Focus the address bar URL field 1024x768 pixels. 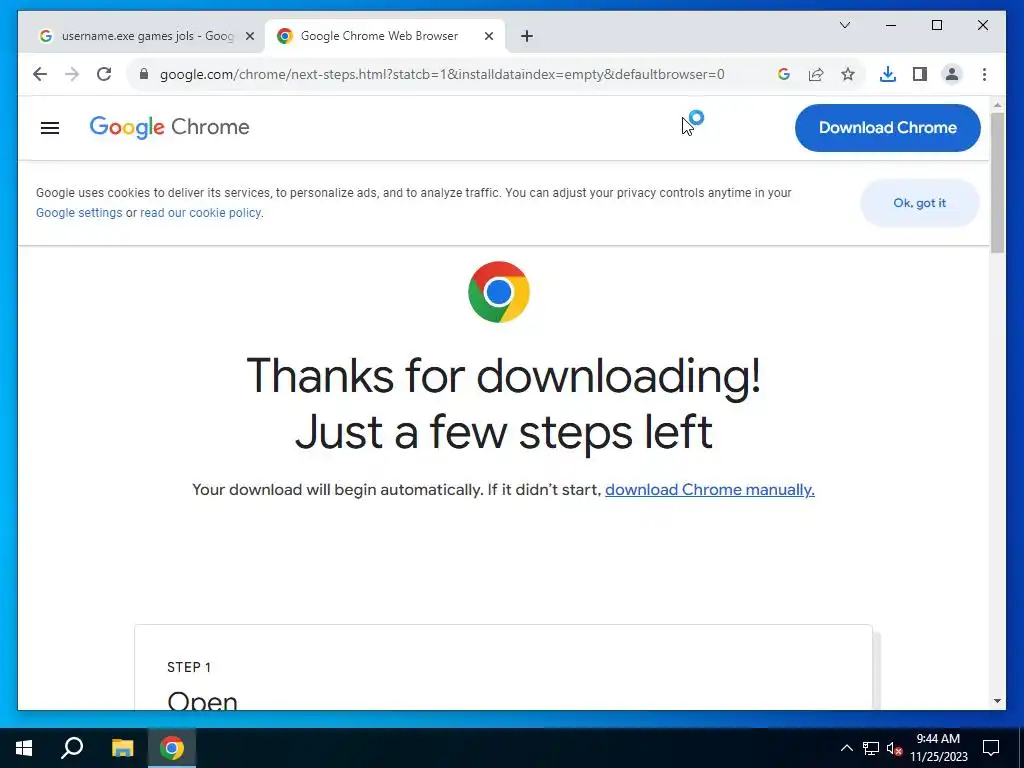click(442, 74)
